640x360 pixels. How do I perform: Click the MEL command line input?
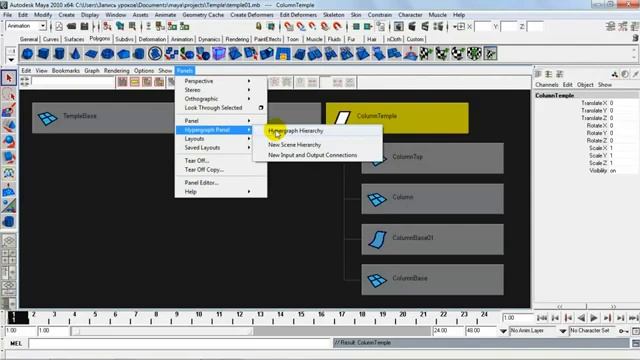tap(180, 344)
